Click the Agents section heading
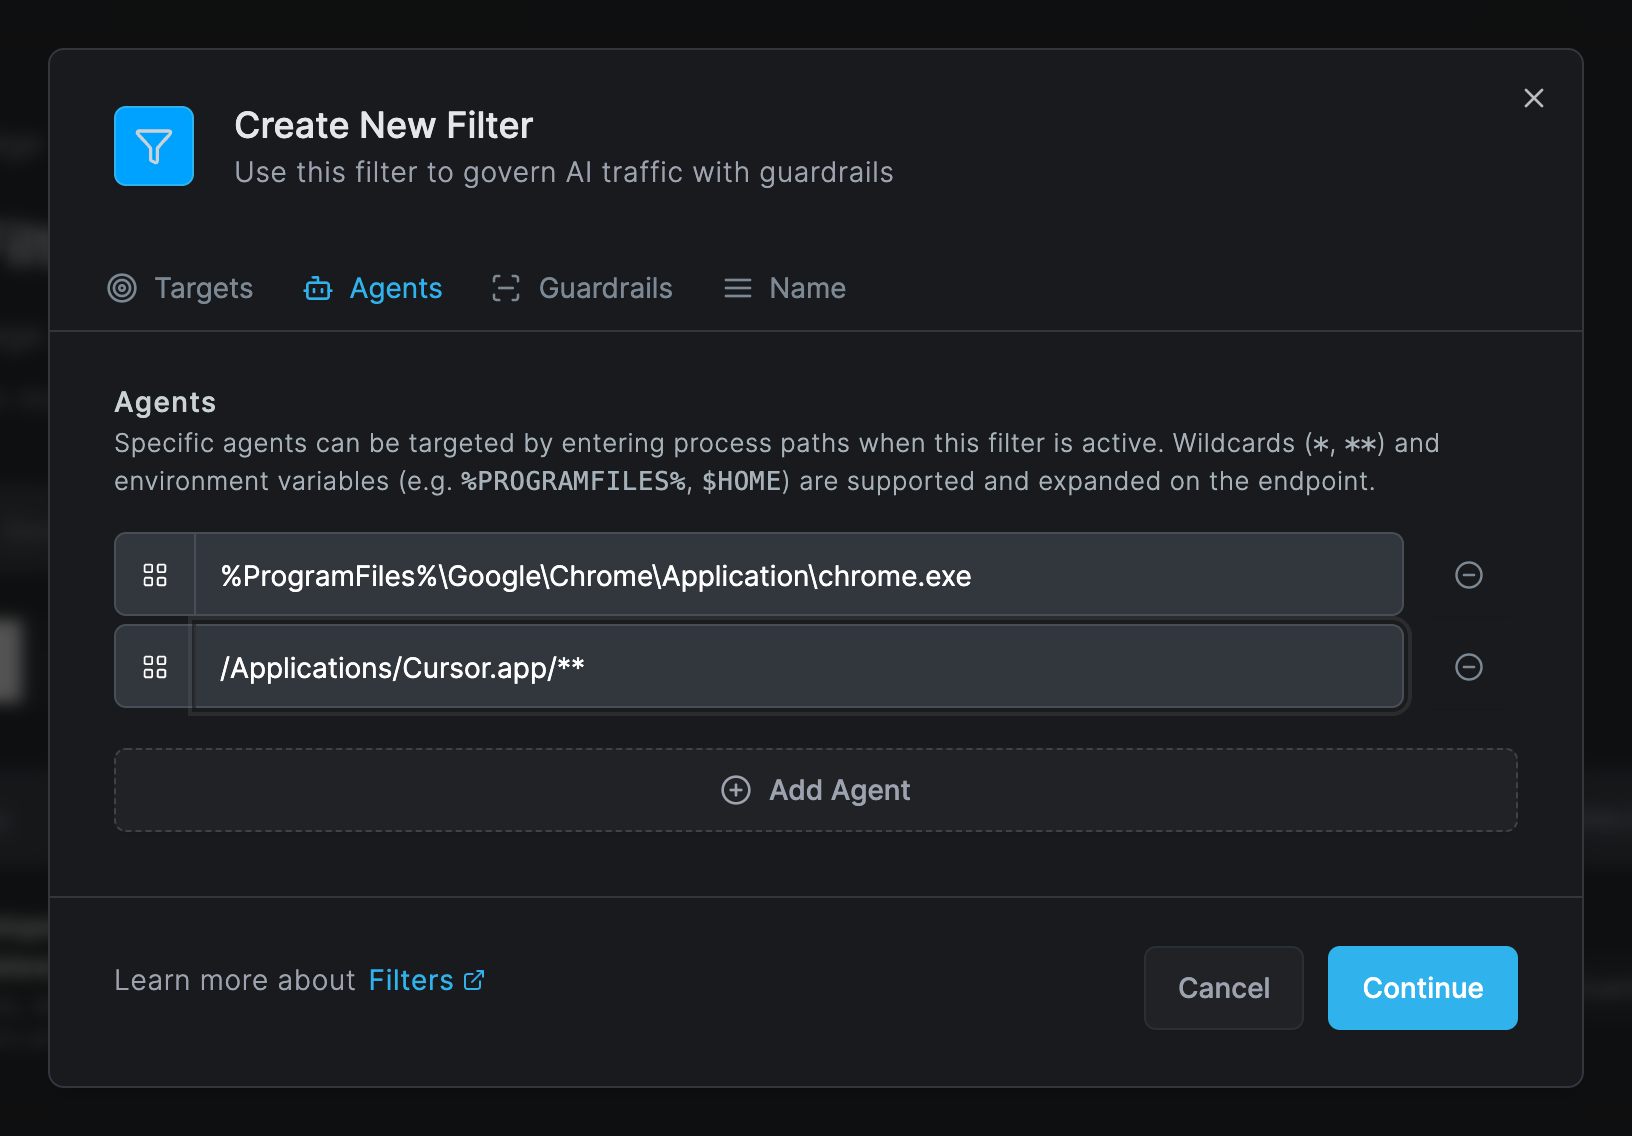Screen dimensions: 1632x1136 (165, 402)
